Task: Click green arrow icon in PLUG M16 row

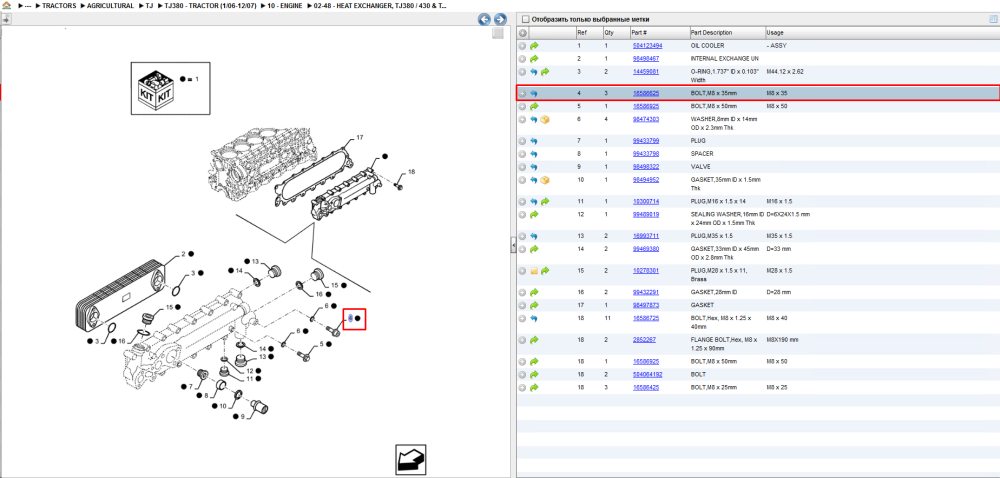Action: [x=545, y=202]
